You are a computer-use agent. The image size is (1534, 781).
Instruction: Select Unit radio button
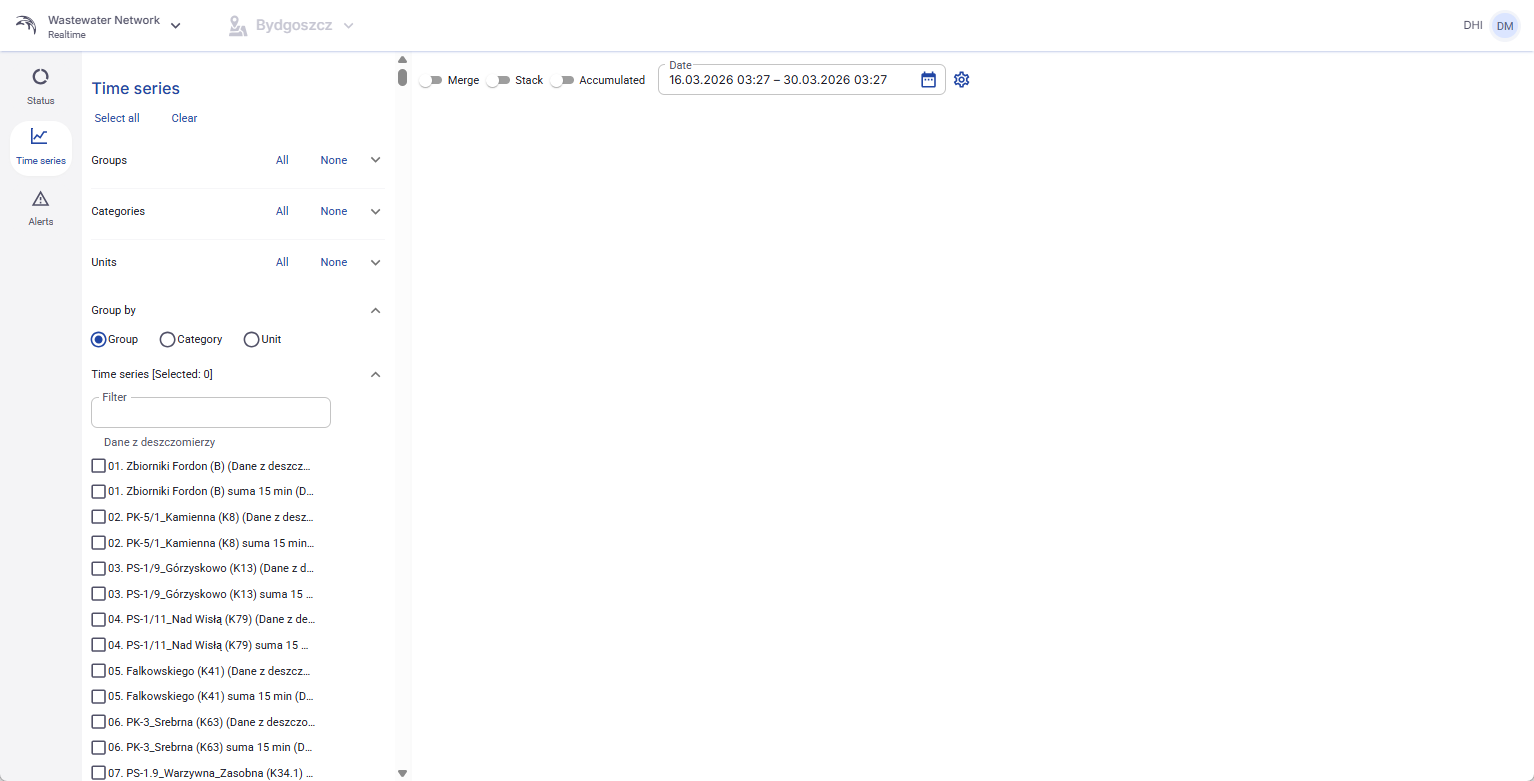click(x=251, y=339)
